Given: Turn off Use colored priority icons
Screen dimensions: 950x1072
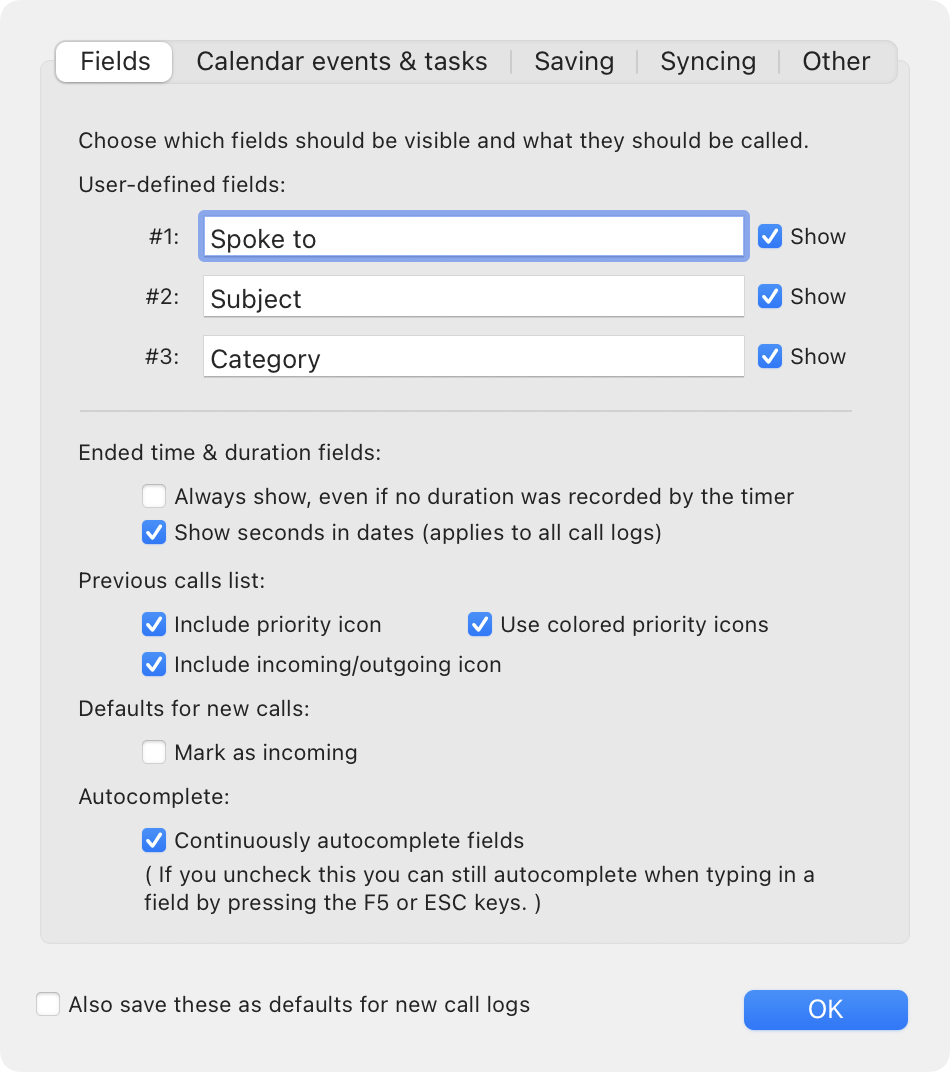Looking at the screenshot, I should [480, 626].
